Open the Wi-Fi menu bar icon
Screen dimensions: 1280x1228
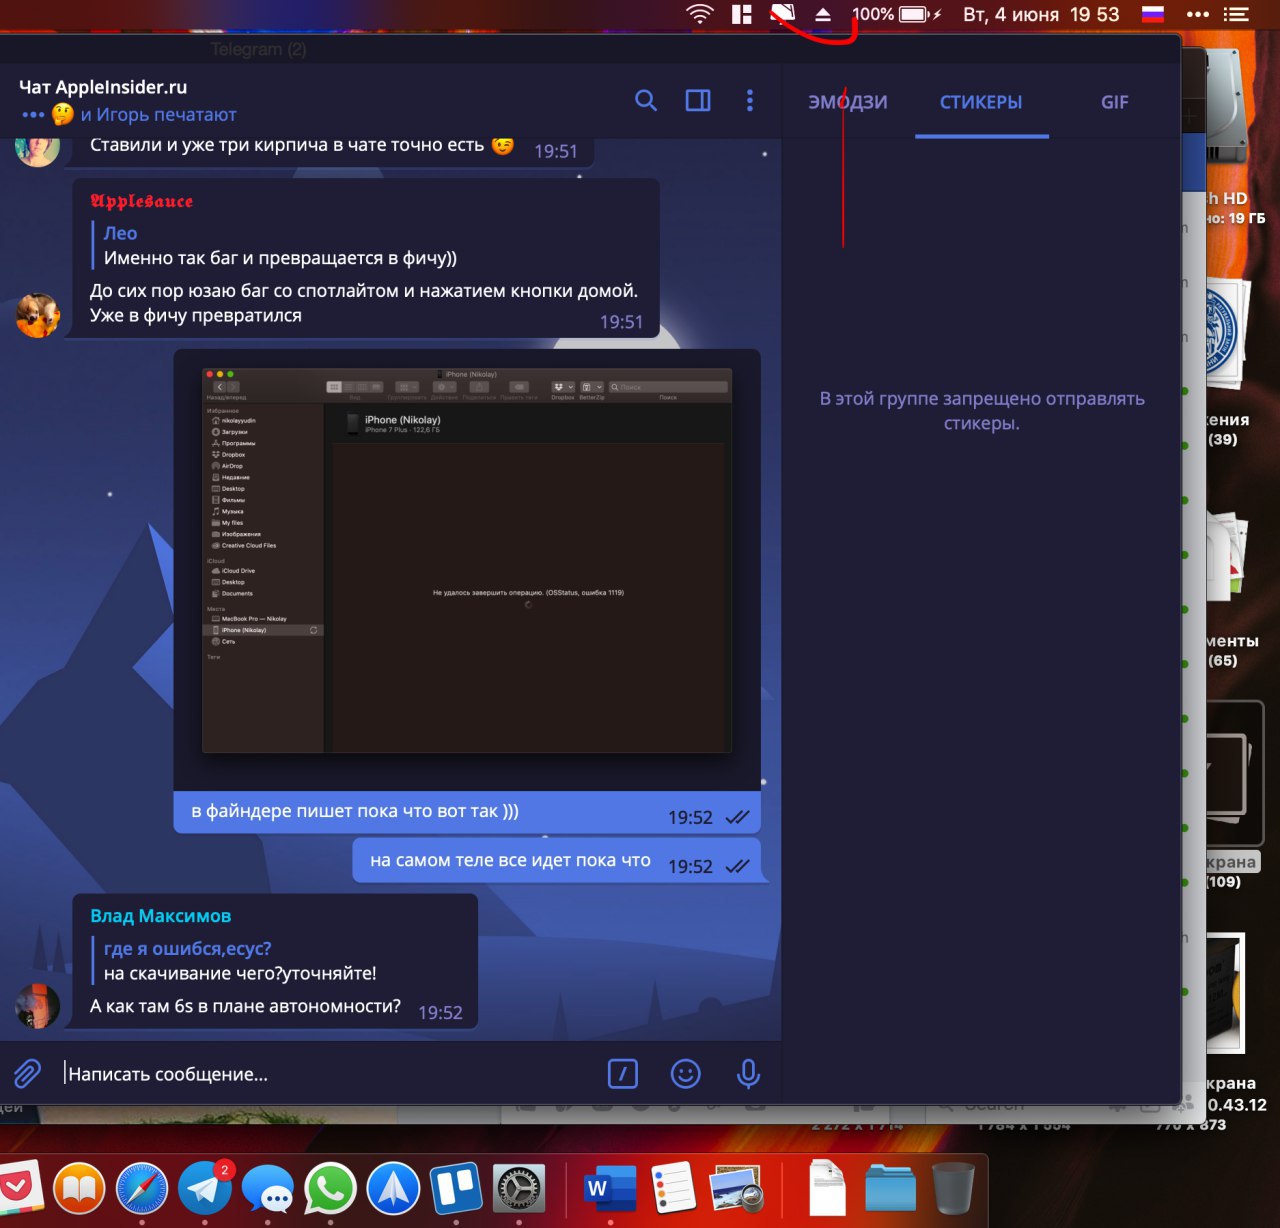pyautogui.click(x=699, y=14)
